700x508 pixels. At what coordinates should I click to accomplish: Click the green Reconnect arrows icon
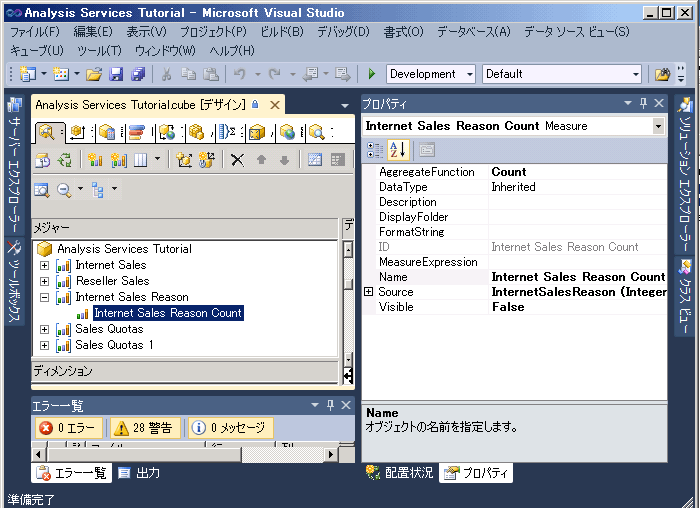tap(65, 160)
